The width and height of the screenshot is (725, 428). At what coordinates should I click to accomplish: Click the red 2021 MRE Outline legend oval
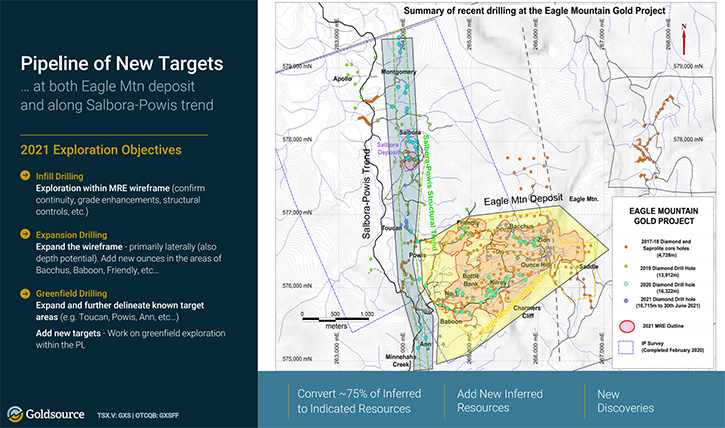[627, 326]
